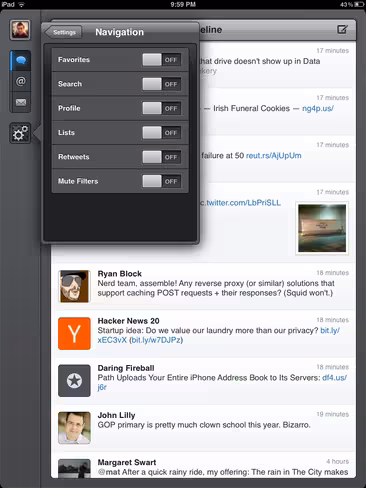Open the account profile avatar
The height and width of the screenshot is (488, 366).
[20, 30]
